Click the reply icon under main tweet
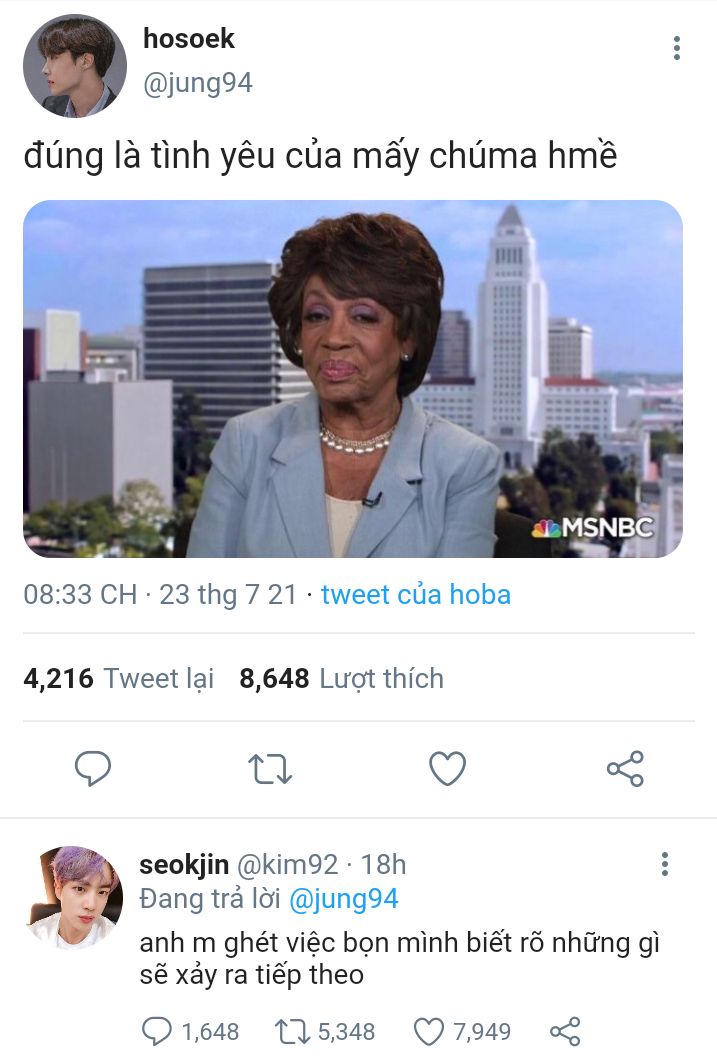The height and width of the screenshot is (1057, 717). (x=93, y=768)
